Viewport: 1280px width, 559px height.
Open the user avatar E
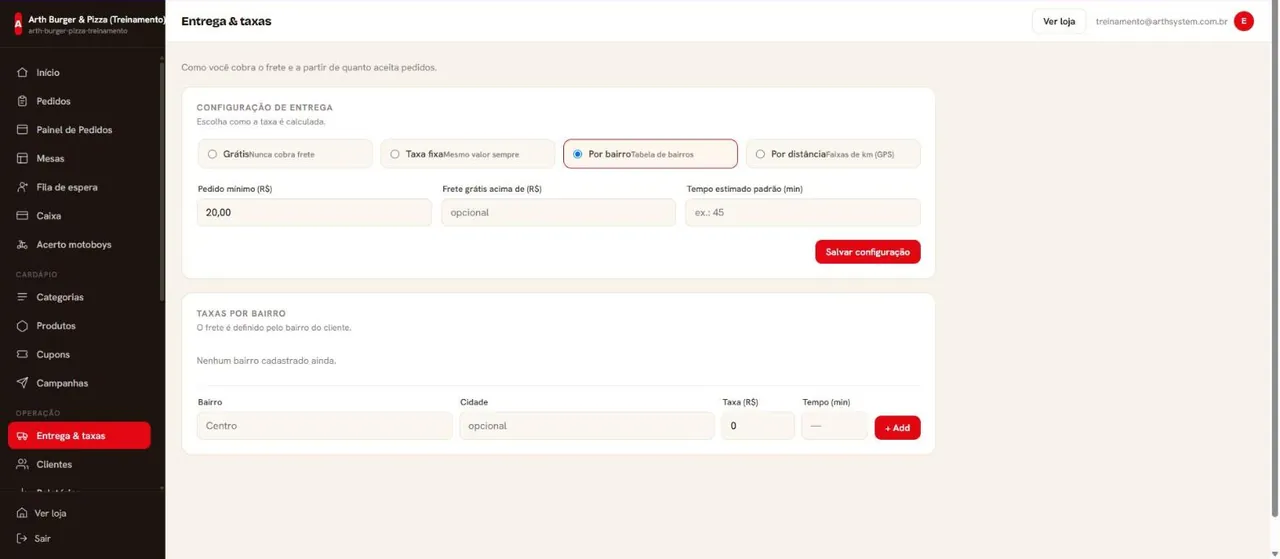[x=1244, y=21]
